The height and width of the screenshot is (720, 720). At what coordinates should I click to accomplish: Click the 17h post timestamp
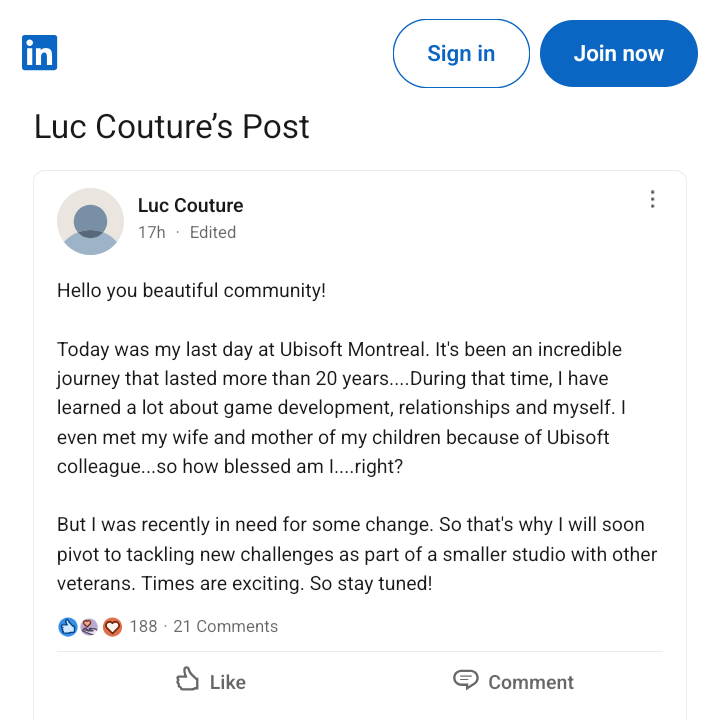point(152,233)
